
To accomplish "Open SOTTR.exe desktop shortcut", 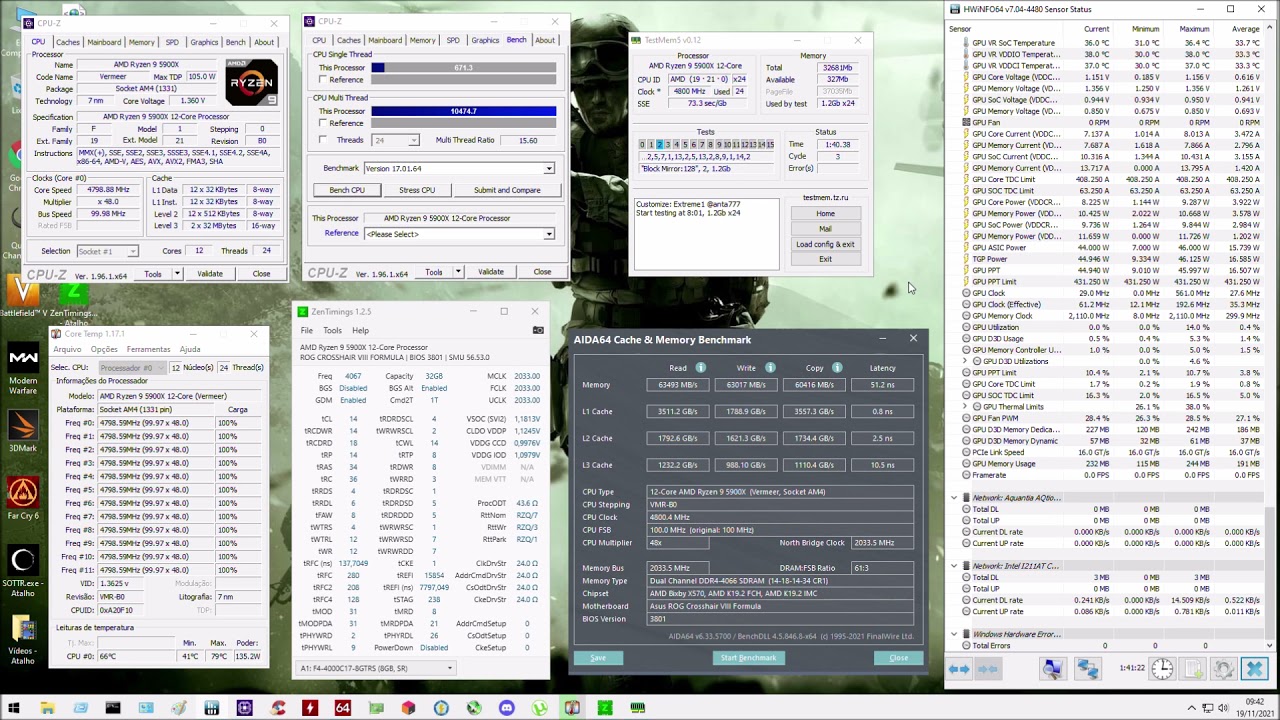I will 23,571.
